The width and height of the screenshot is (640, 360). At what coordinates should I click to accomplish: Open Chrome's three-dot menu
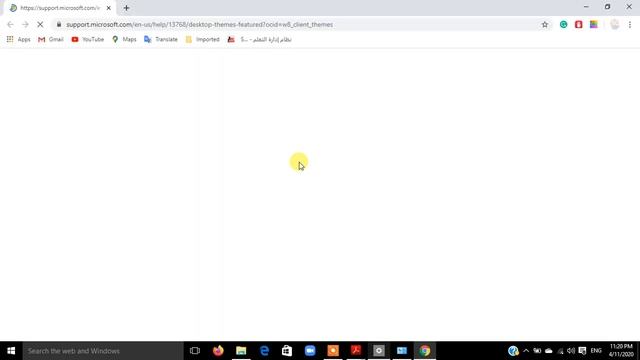[x=630, y=24]
